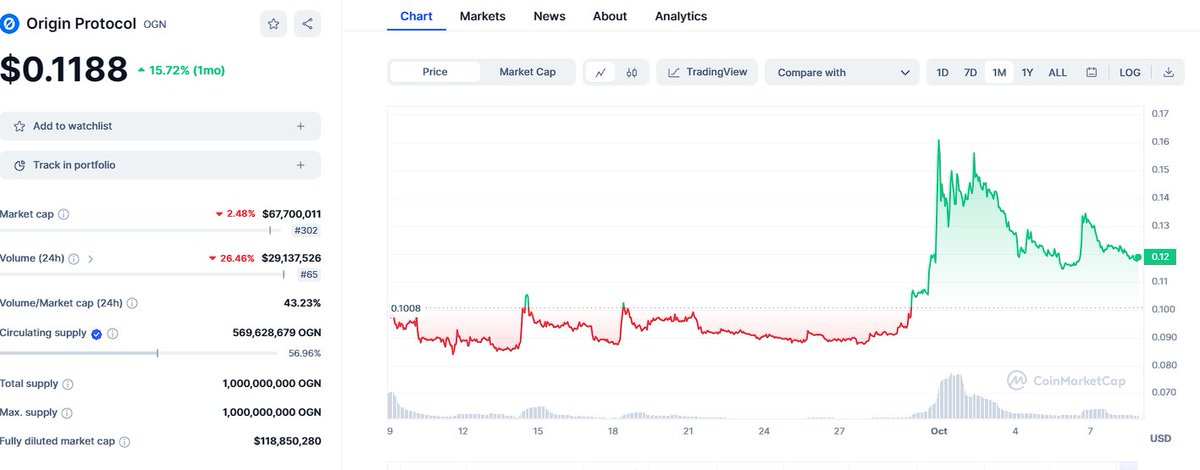This screenshot has height=470, width=1200.
Task: Select 1M time range
Action: [998, 72]
